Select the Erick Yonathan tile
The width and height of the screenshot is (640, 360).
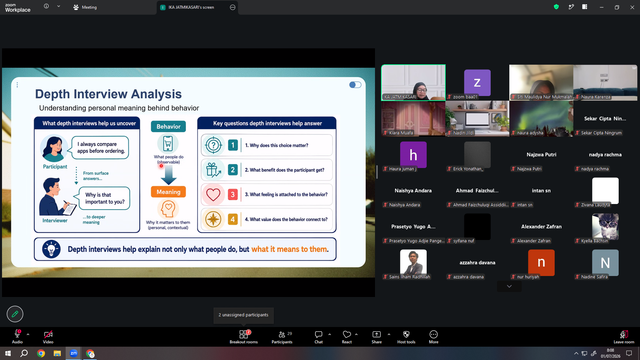pyautogui.click(x=477, y=155)
